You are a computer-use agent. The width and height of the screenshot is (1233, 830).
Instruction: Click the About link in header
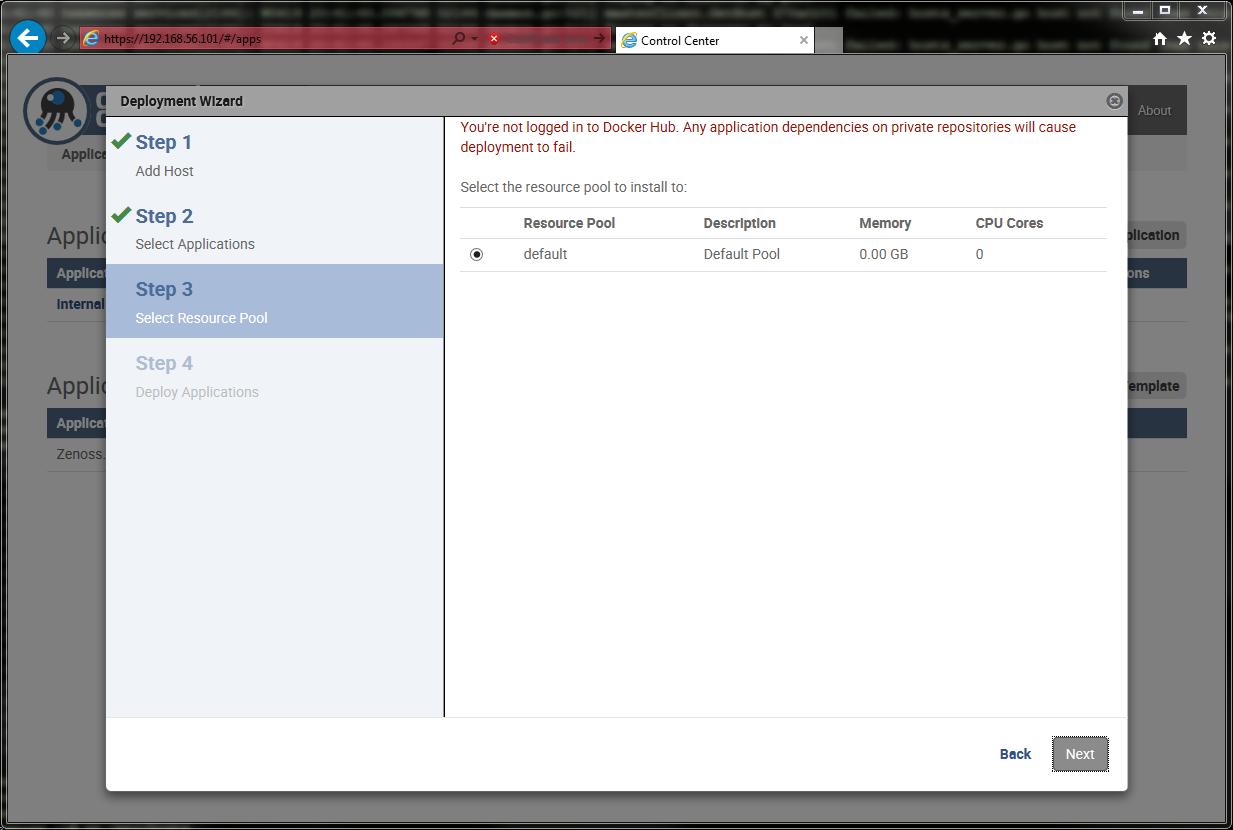point(1154,111)
